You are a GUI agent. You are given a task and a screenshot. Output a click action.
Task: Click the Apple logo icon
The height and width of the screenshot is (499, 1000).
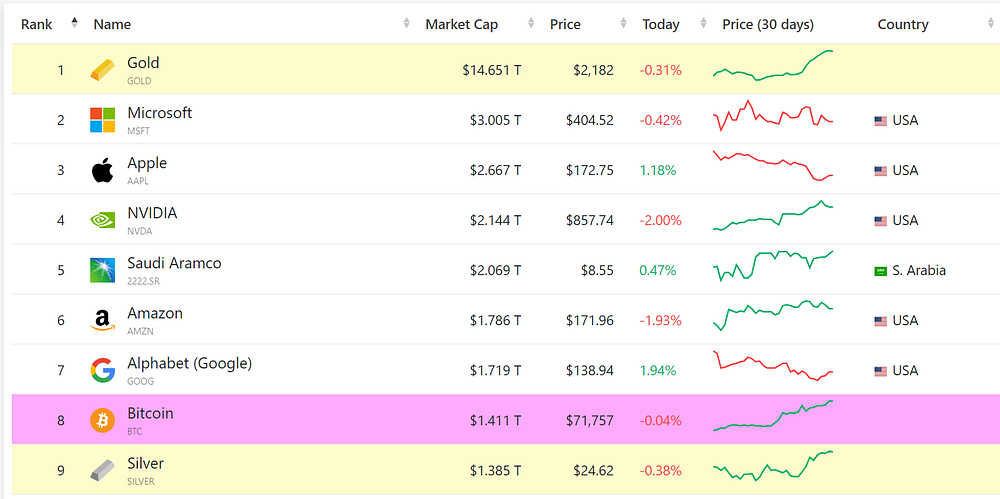pyautogui.click(x=102, y=170)
